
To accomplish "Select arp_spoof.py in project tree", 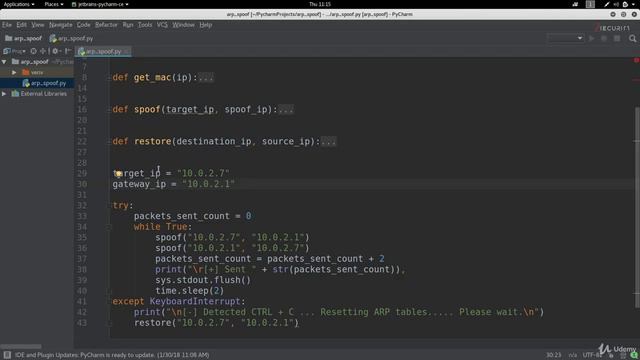I will click(44, 83).
